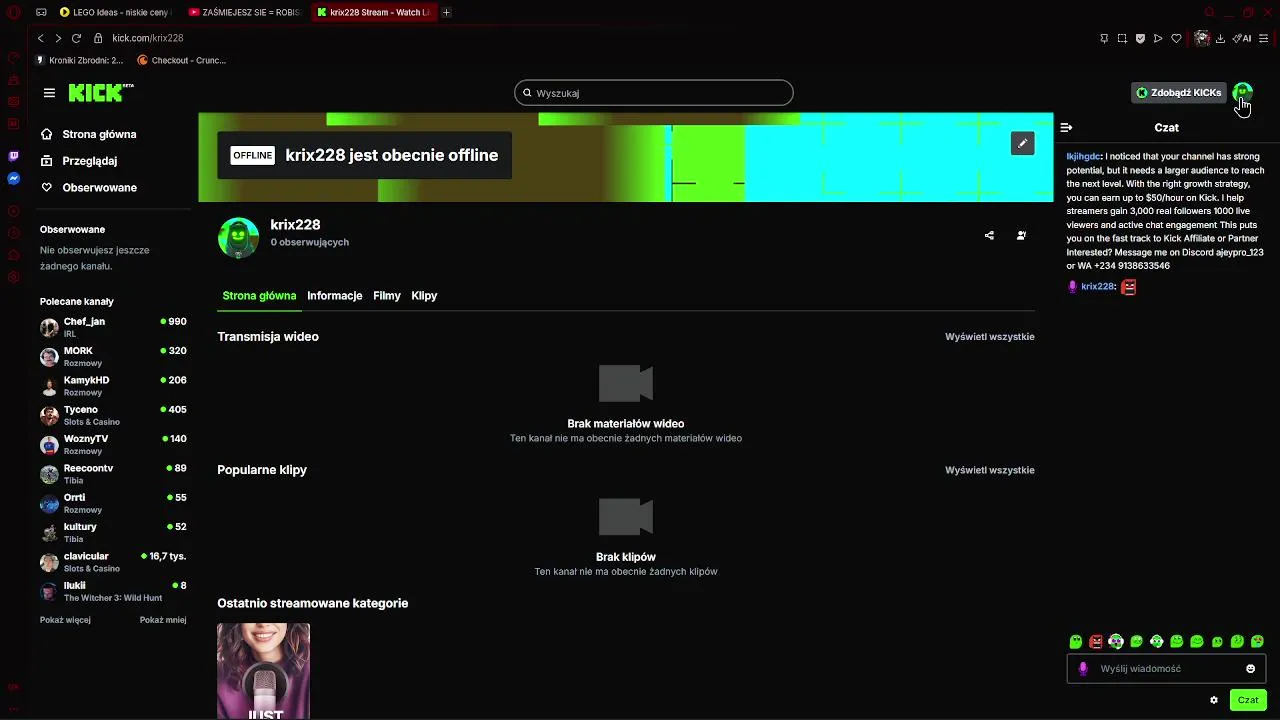The image size is (1280, 720).
Task: Switch to the LEGO Ideas tab
Action: [114, 12]
